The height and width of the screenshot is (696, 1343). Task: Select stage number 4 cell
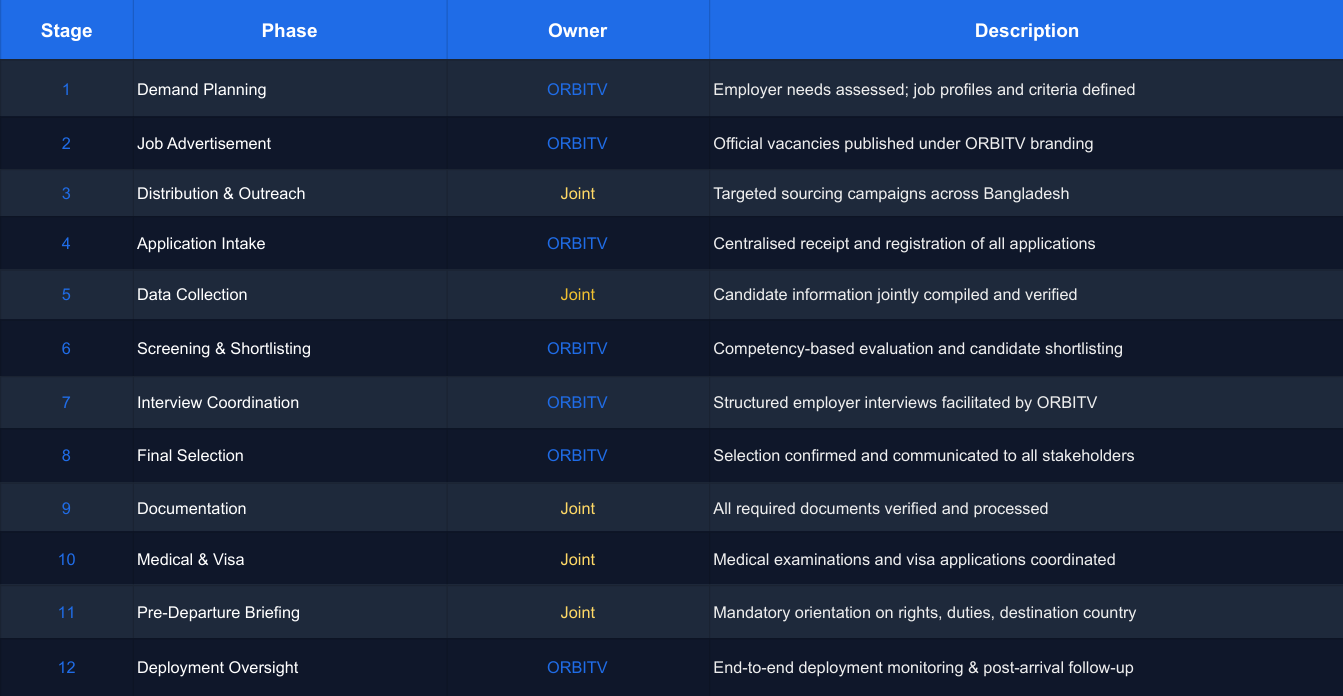pos(66,243)
